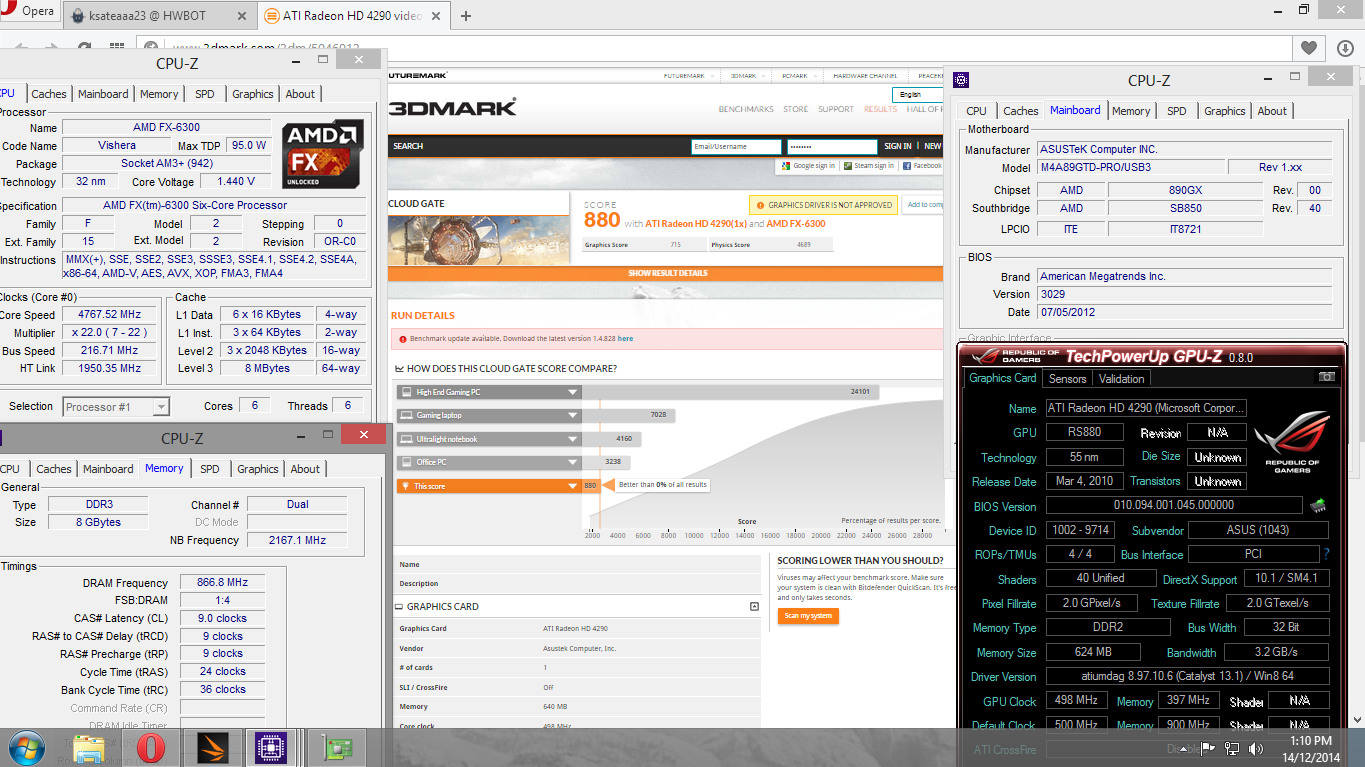
Task: Bookmark page with the heart icon
Action: [1309, 48]
